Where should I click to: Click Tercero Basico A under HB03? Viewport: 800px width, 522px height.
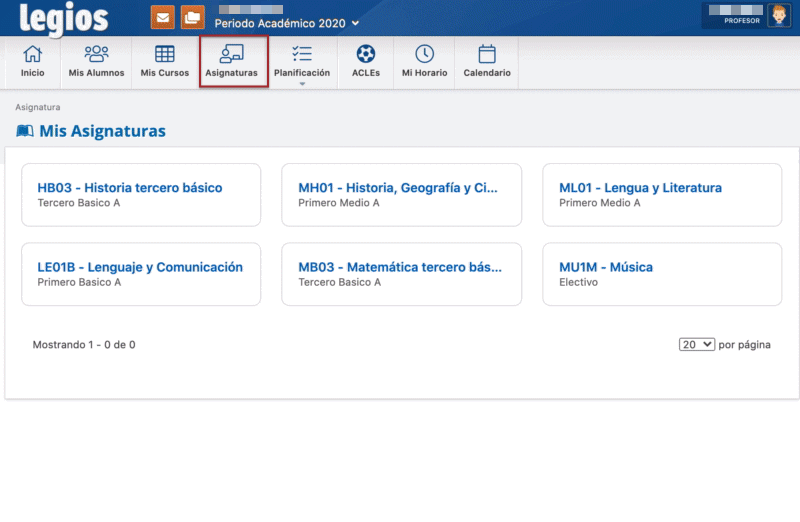pyautogui.click(x=79, y=203)
